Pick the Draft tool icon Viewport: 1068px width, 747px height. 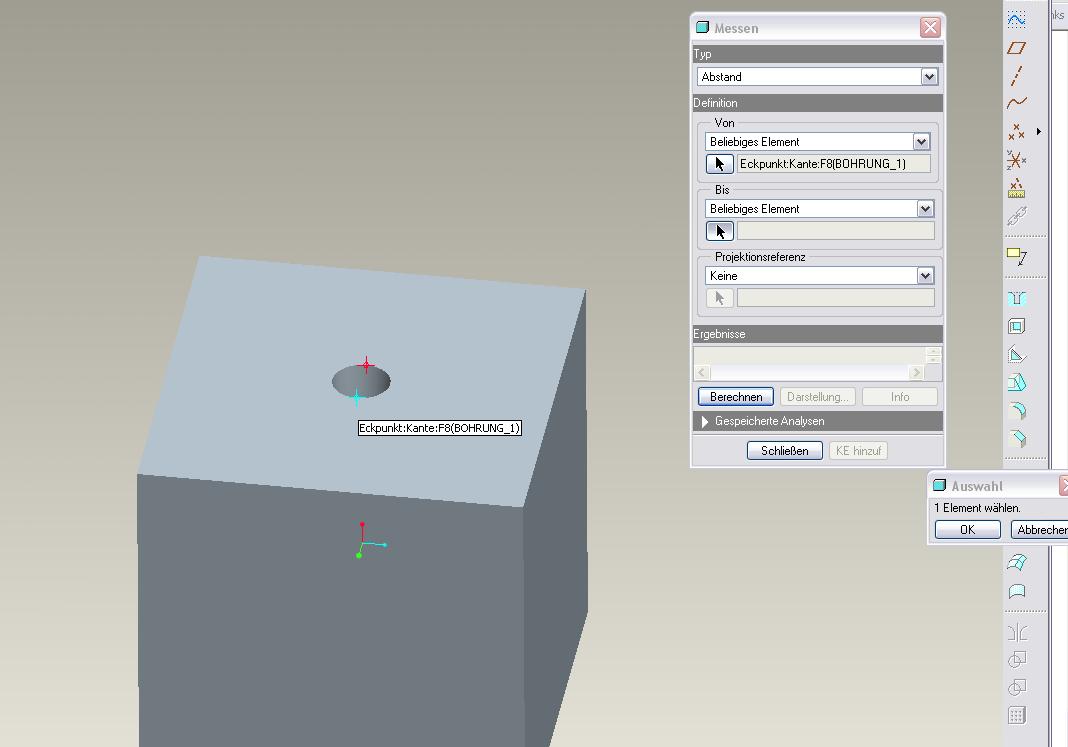pyautogui.click(x=1016, y=383)
